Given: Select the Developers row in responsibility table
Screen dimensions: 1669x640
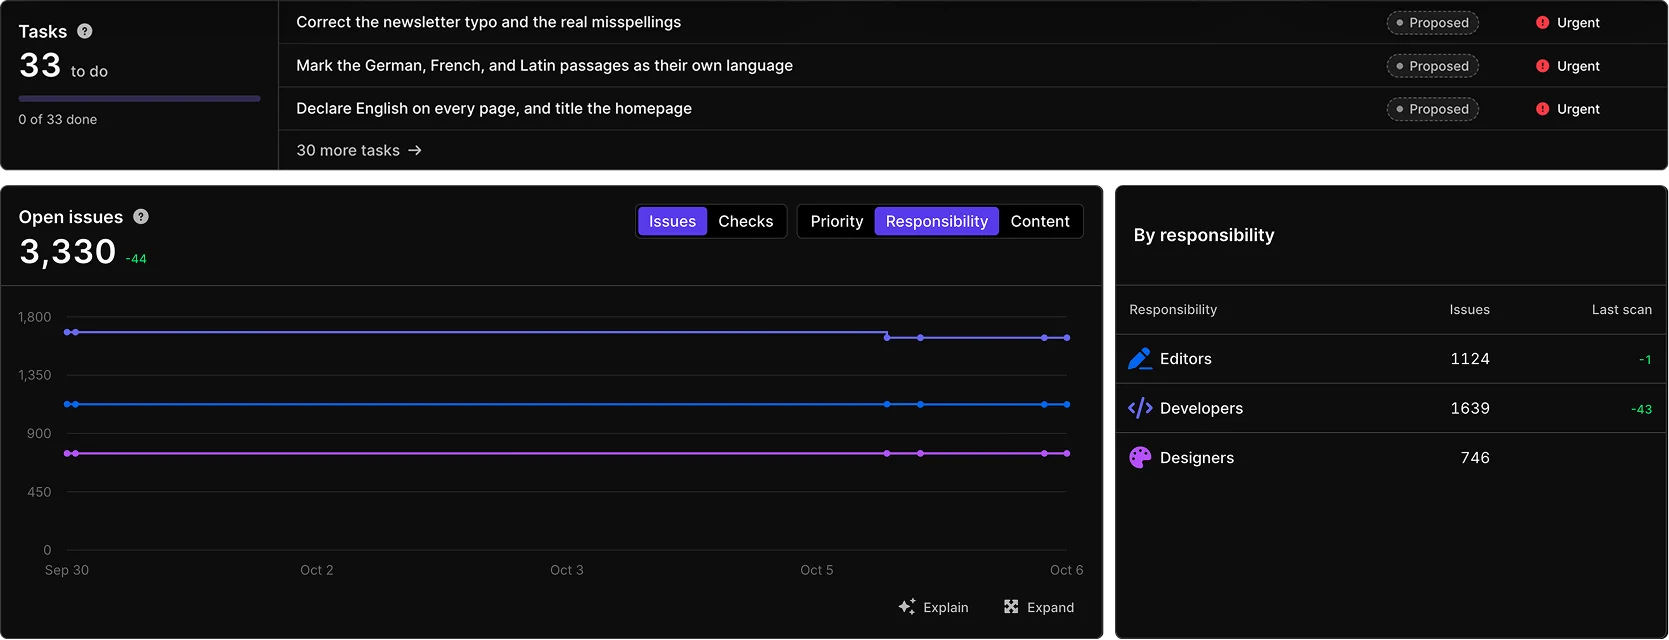Looking at the screenshot, I should coord(1391,408).
